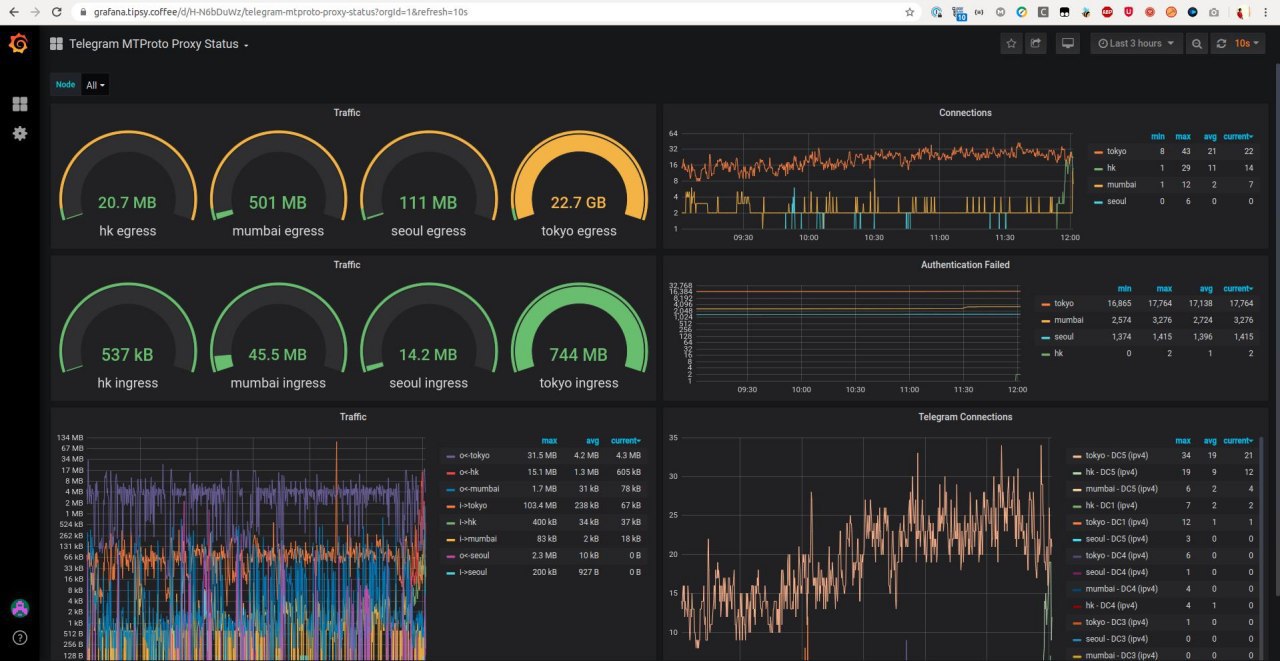Refresh the dashboard with the refresh icon
The image size is (1280, 661).
click(x=1221, y=44)
